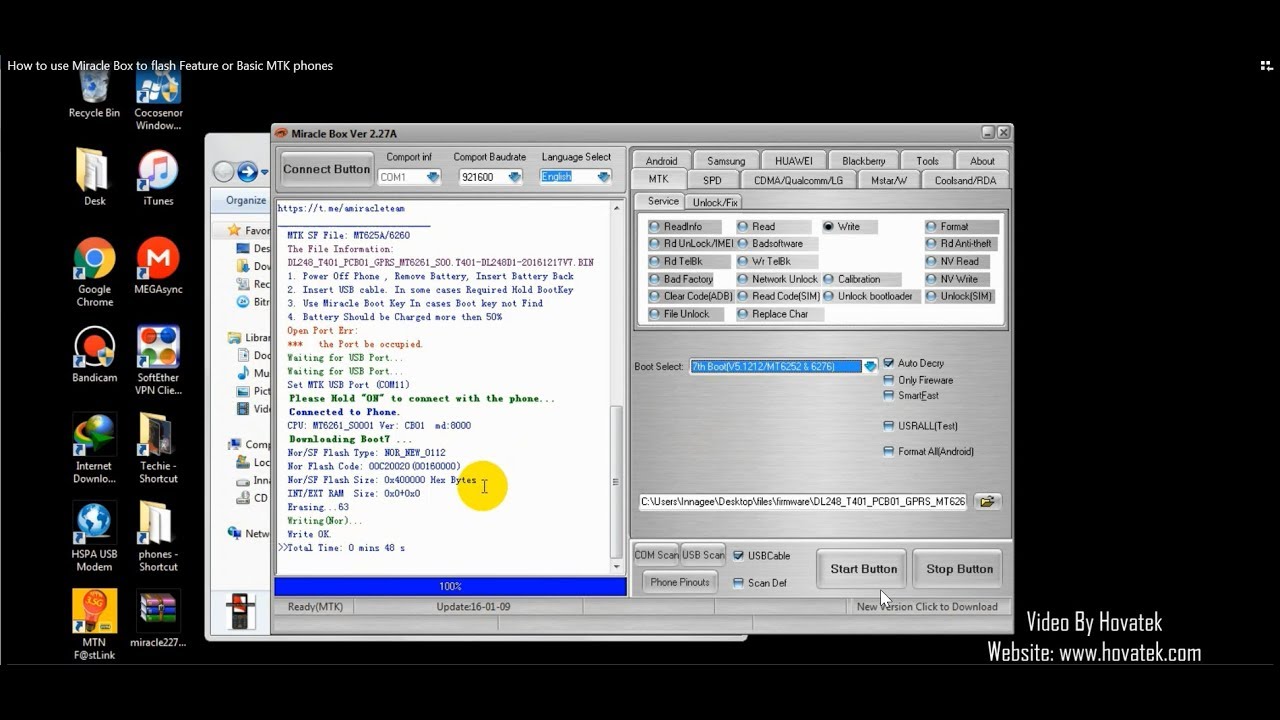
Task: Open the SoftEther VPN Client icon
Action: (x=158, y=360)
